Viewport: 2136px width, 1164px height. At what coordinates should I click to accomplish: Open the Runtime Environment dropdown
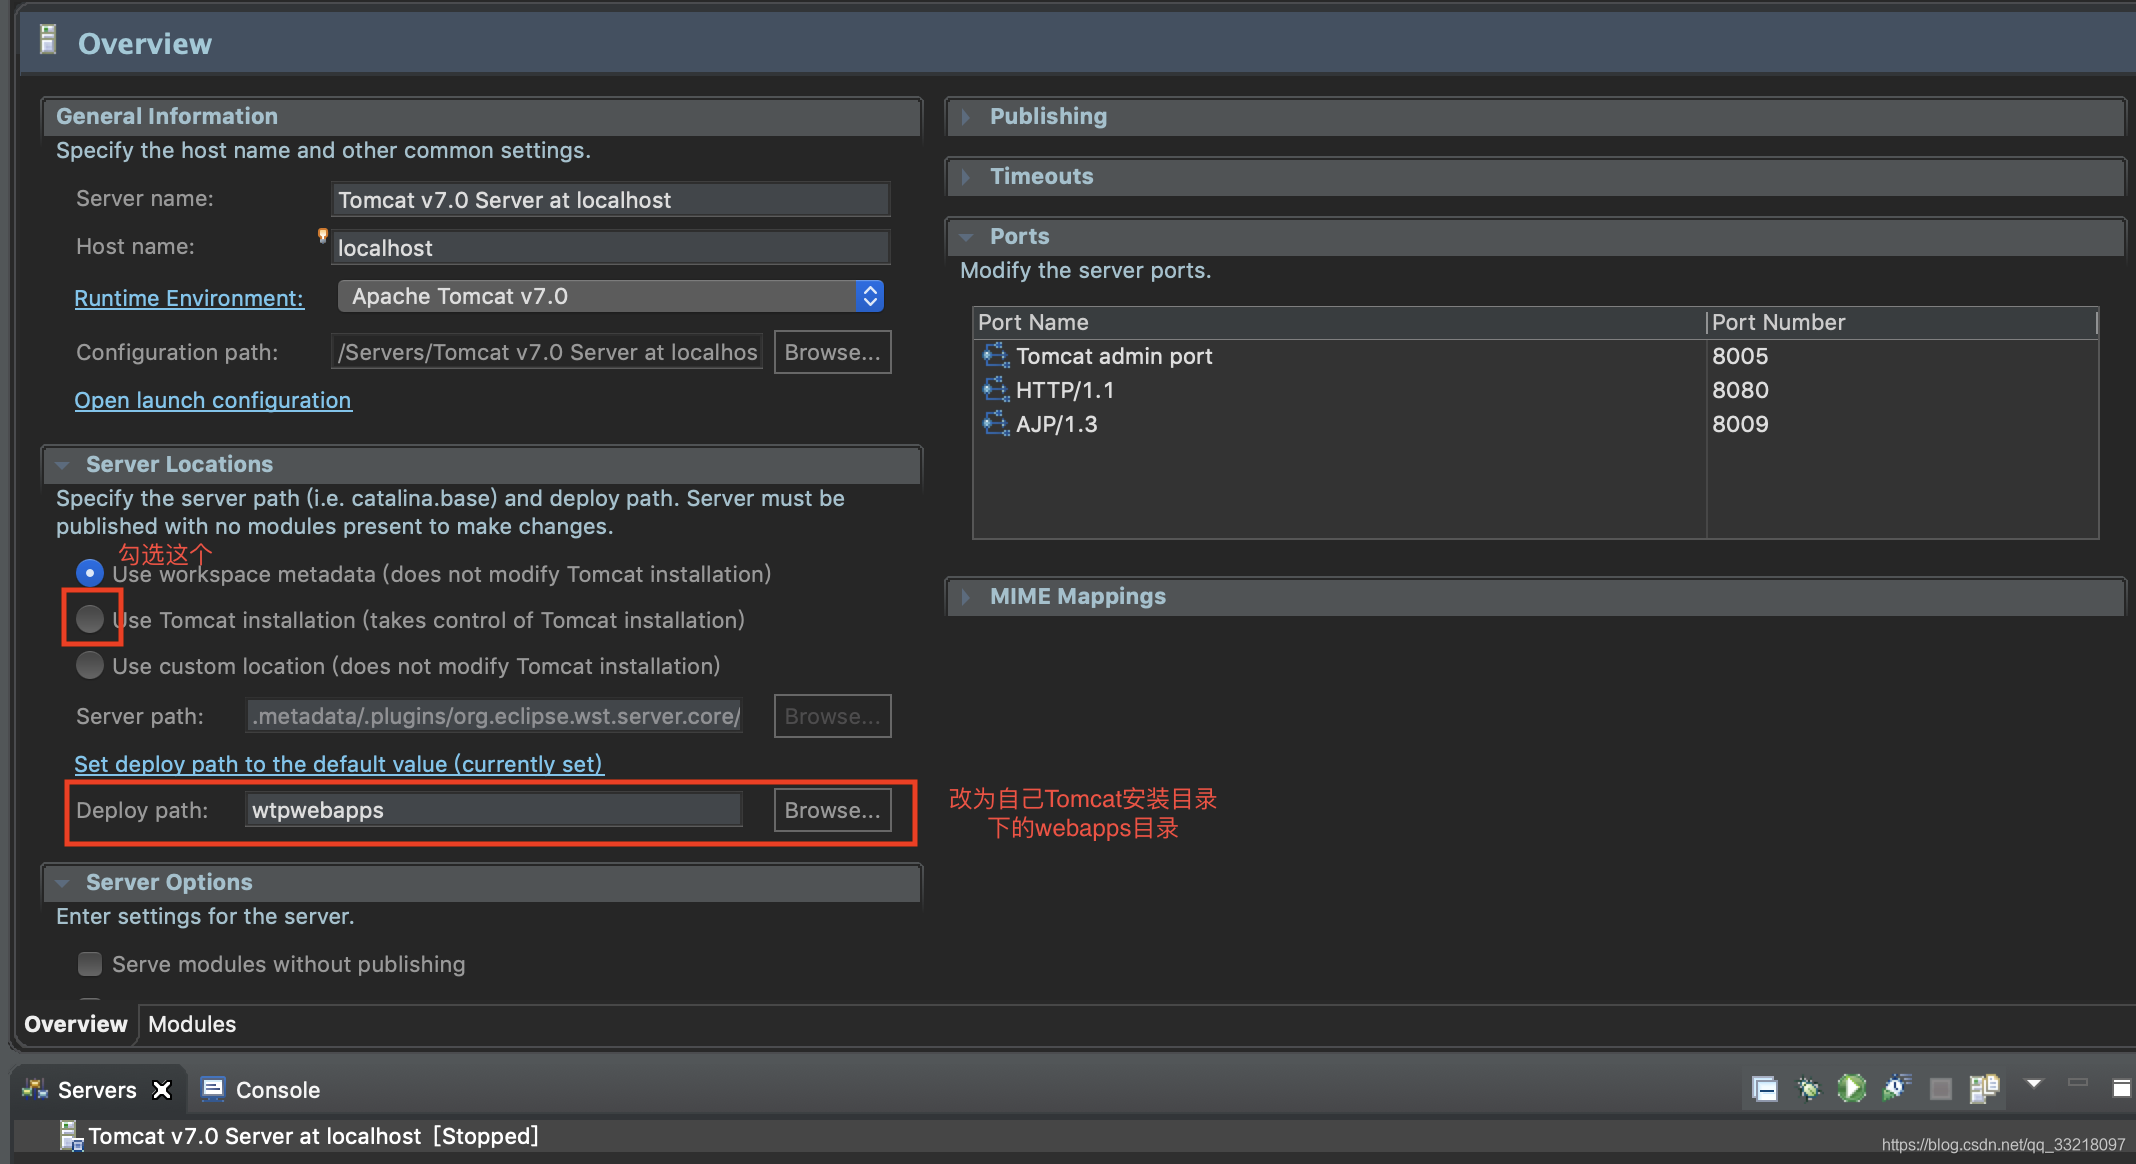[610, 296]
